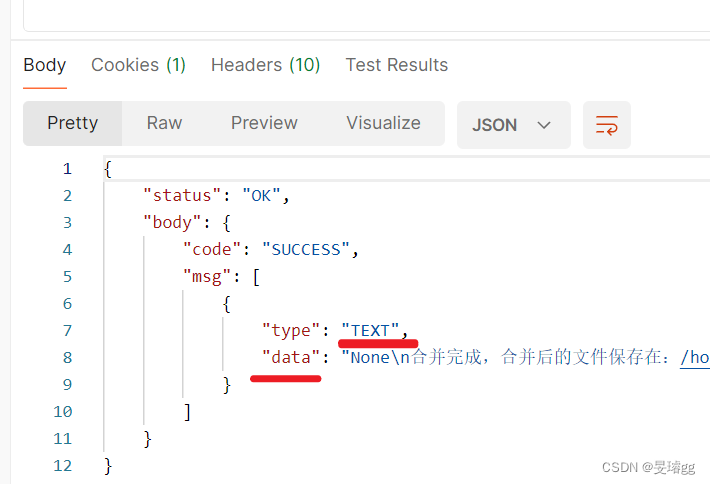Click the "msg" key

pyautogui.click(x=207, y=277)
